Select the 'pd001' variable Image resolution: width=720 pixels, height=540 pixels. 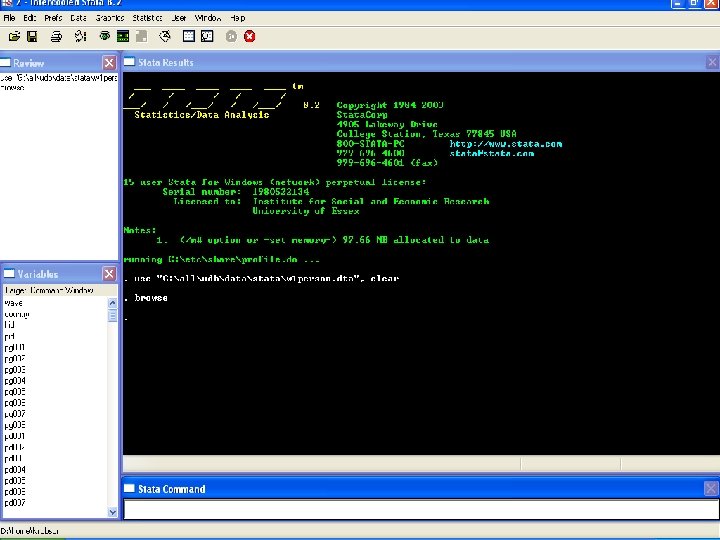tap(14, 436)
